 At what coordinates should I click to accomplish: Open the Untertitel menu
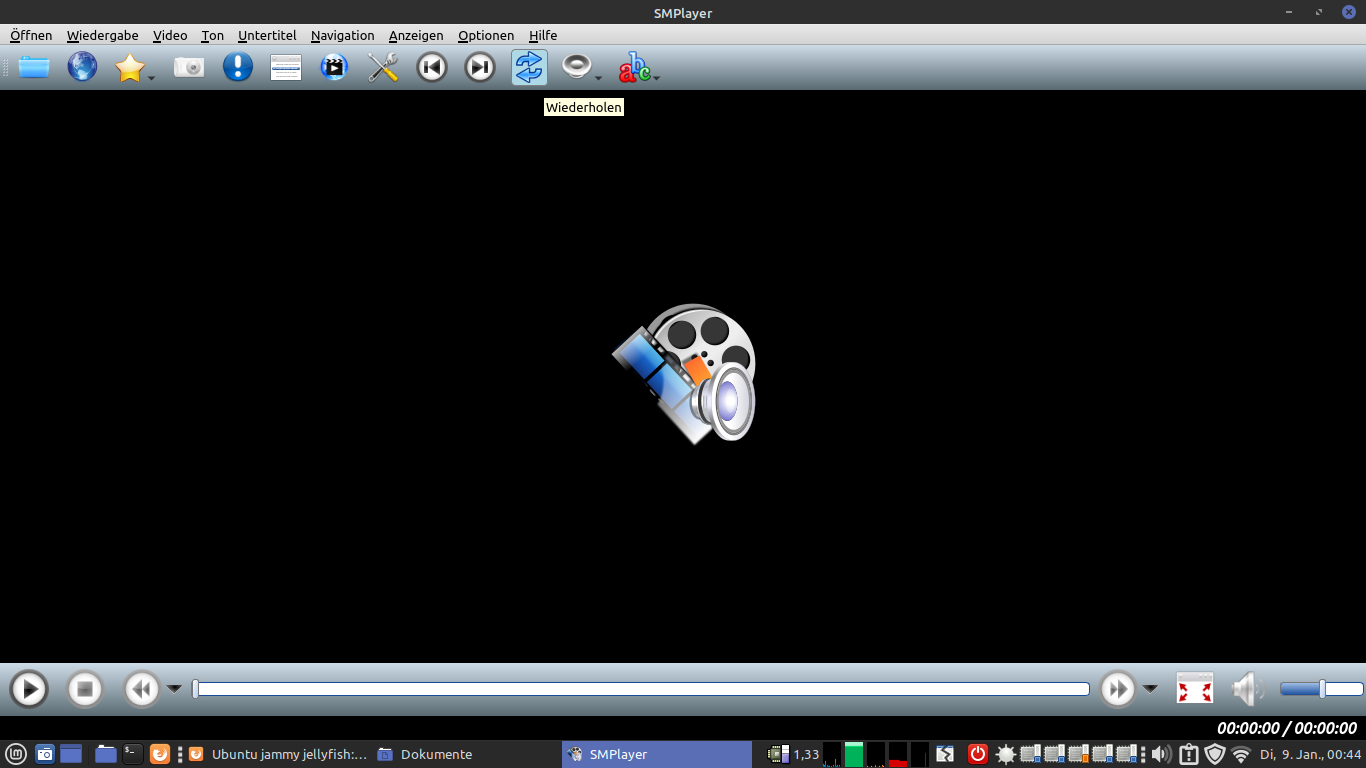tap(267, 35)
